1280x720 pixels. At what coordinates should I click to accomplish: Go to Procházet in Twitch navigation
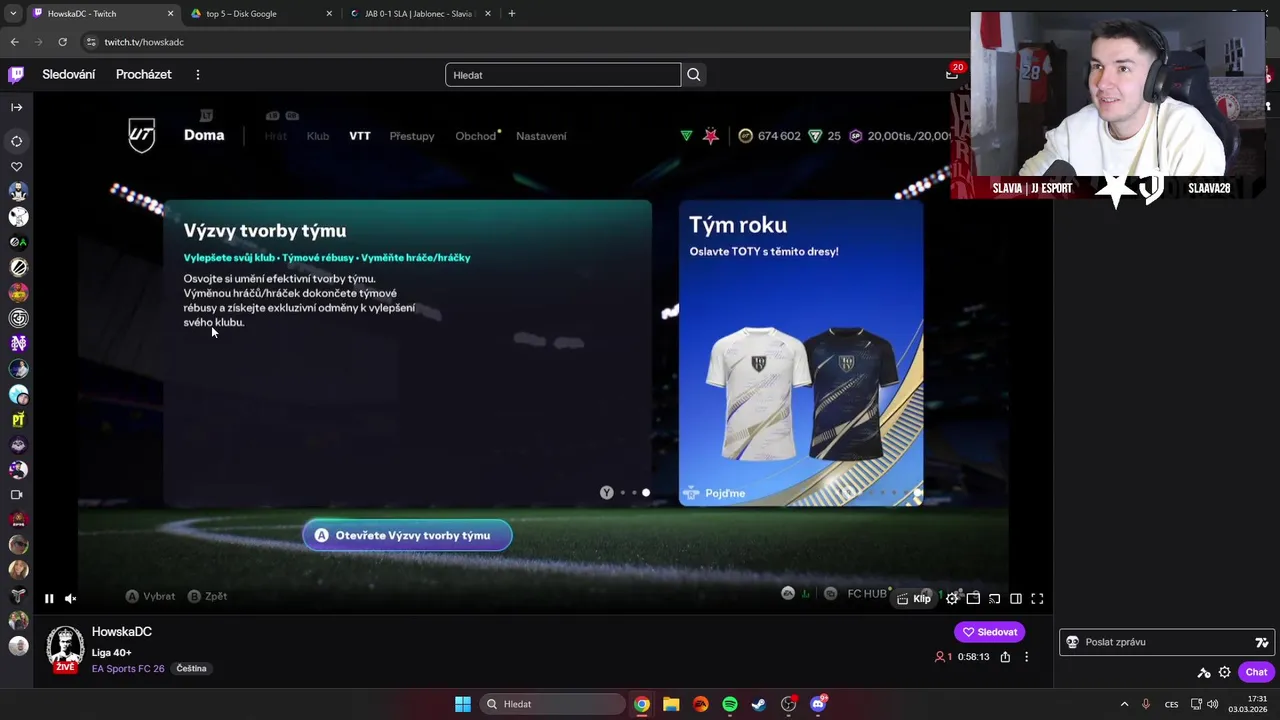tap(144, 75)
